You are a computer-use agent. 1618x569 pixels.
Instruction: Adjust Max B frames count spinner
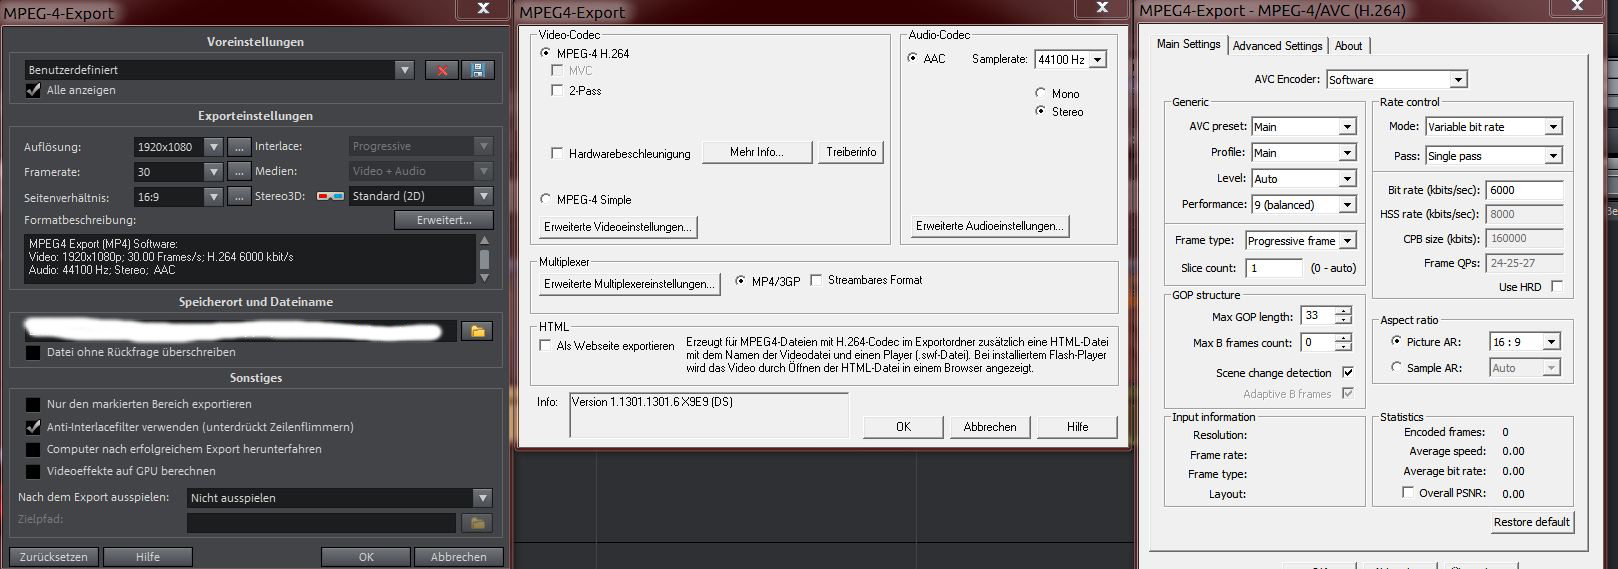1343,343
